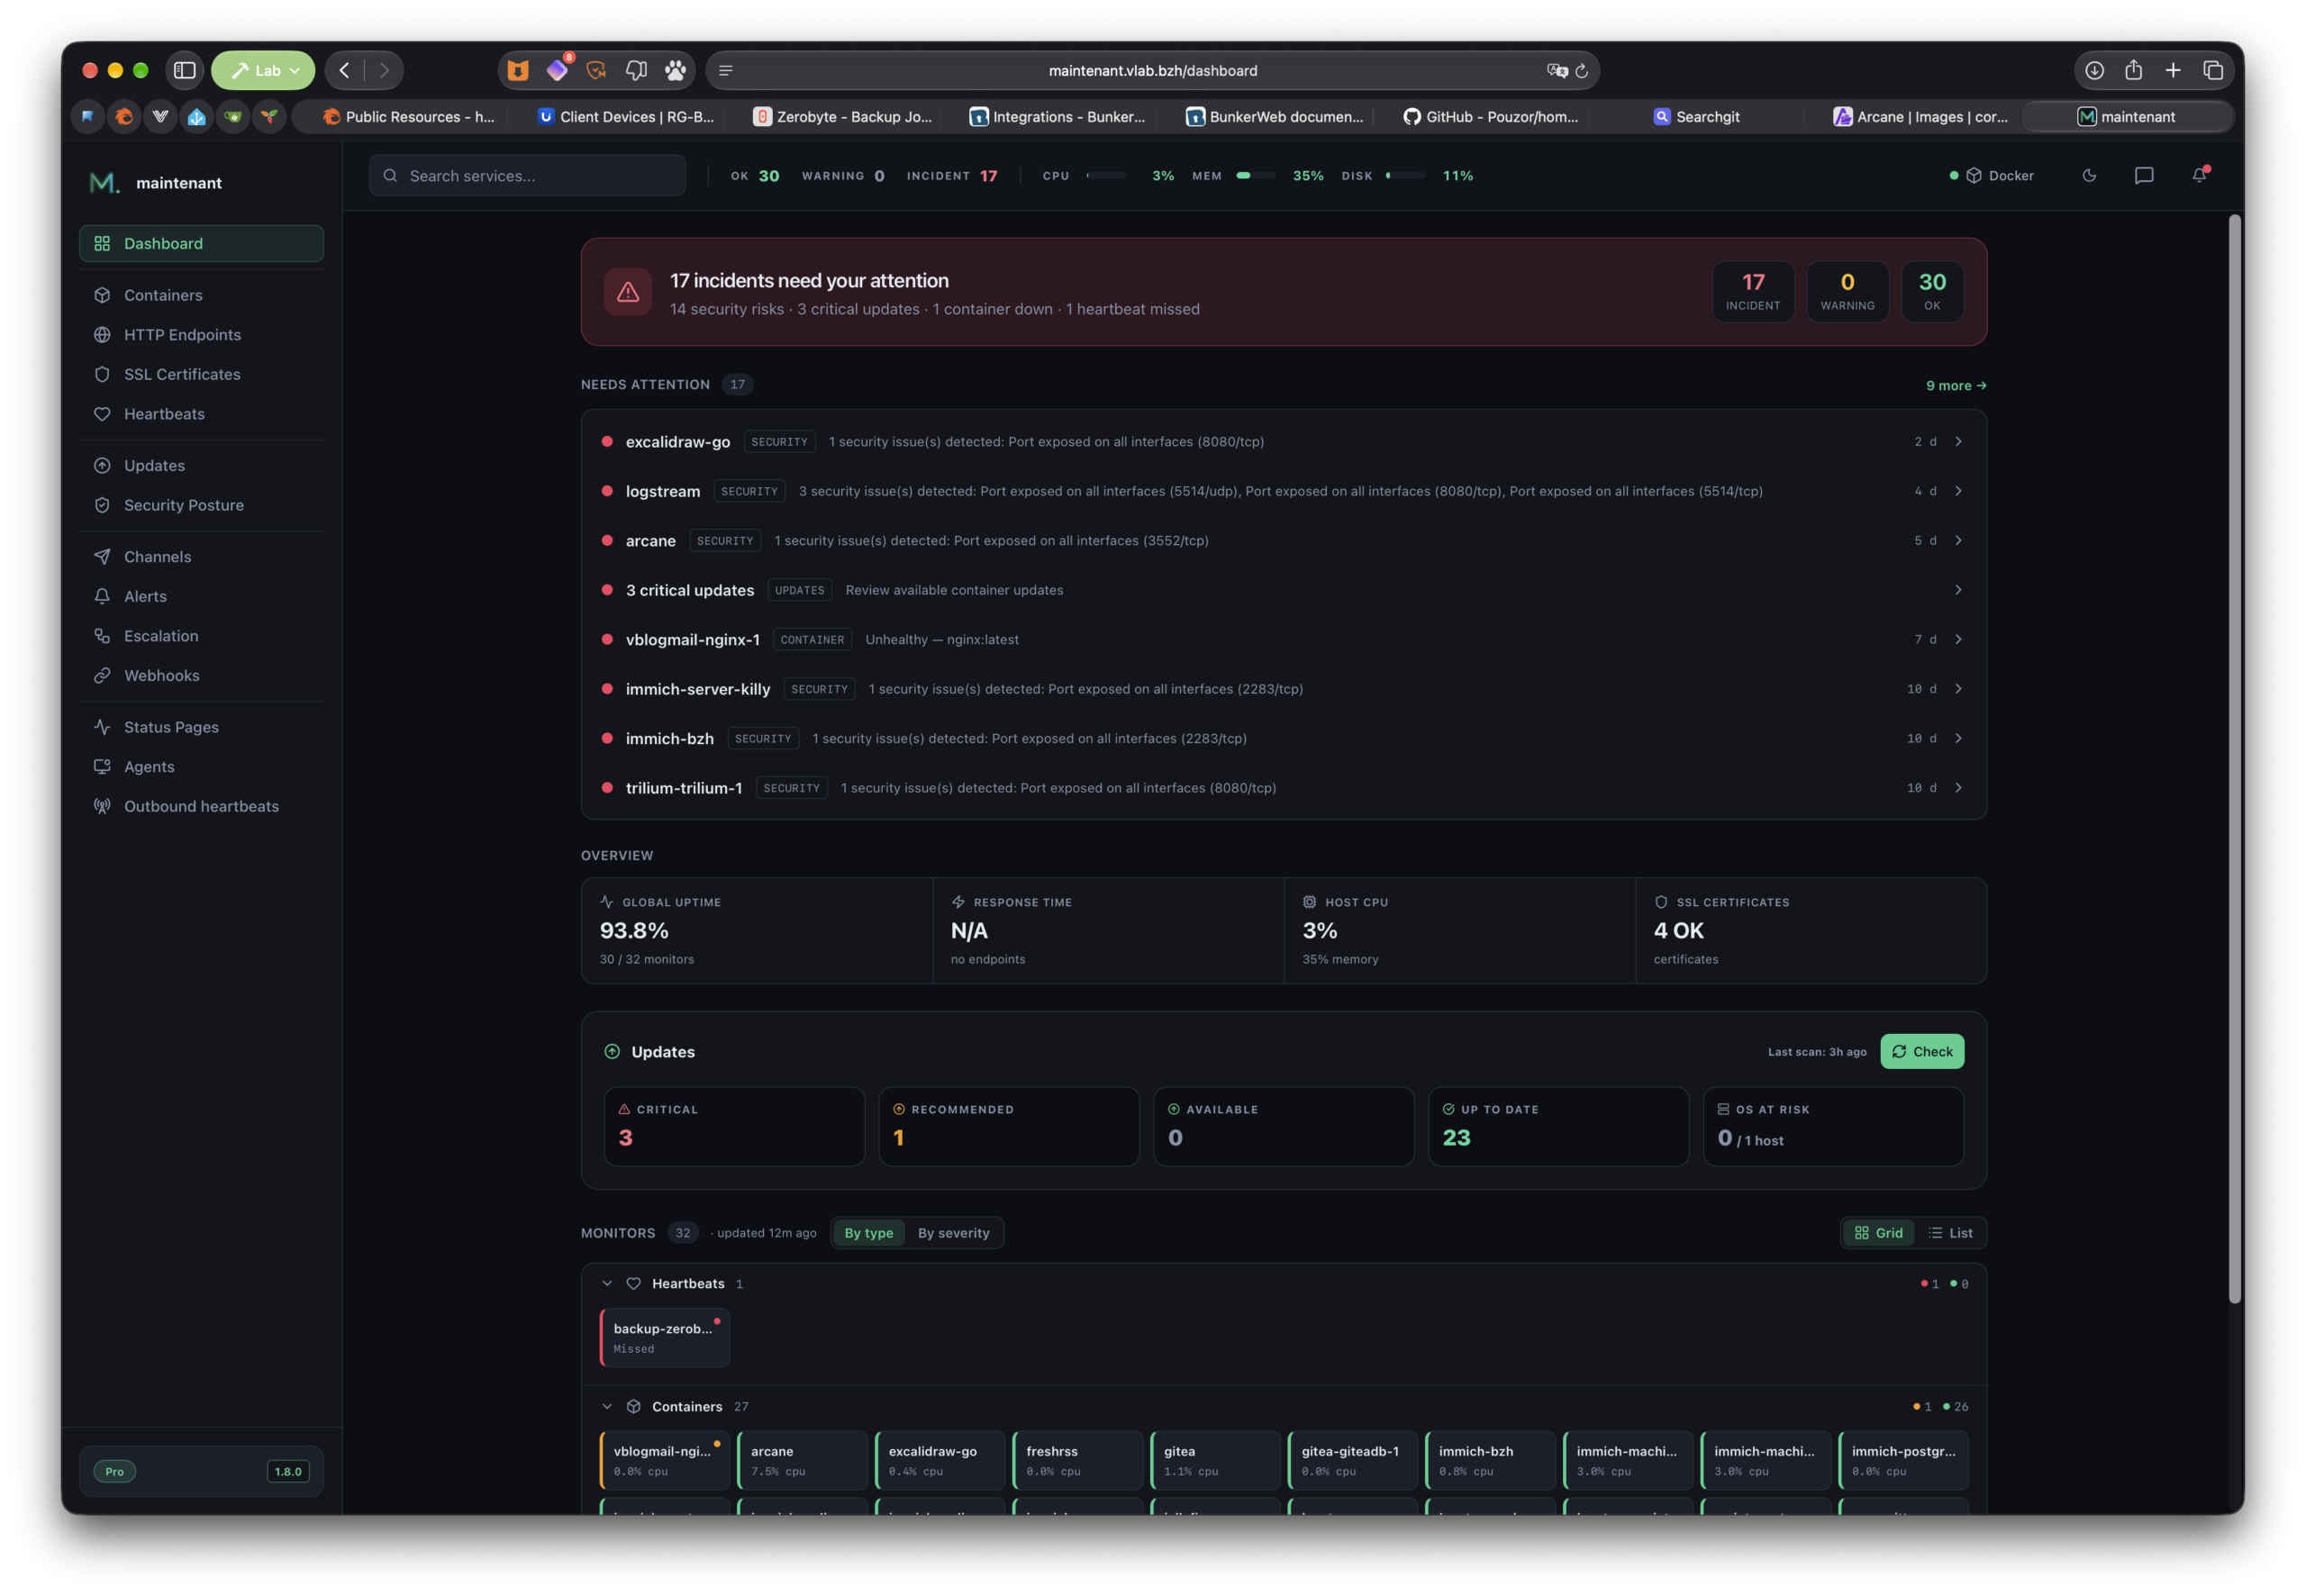The width and height of the screenshot is (2306, 1596).
Task: Click the MEM usage progress bar
Action: (x=1255, y=175)
